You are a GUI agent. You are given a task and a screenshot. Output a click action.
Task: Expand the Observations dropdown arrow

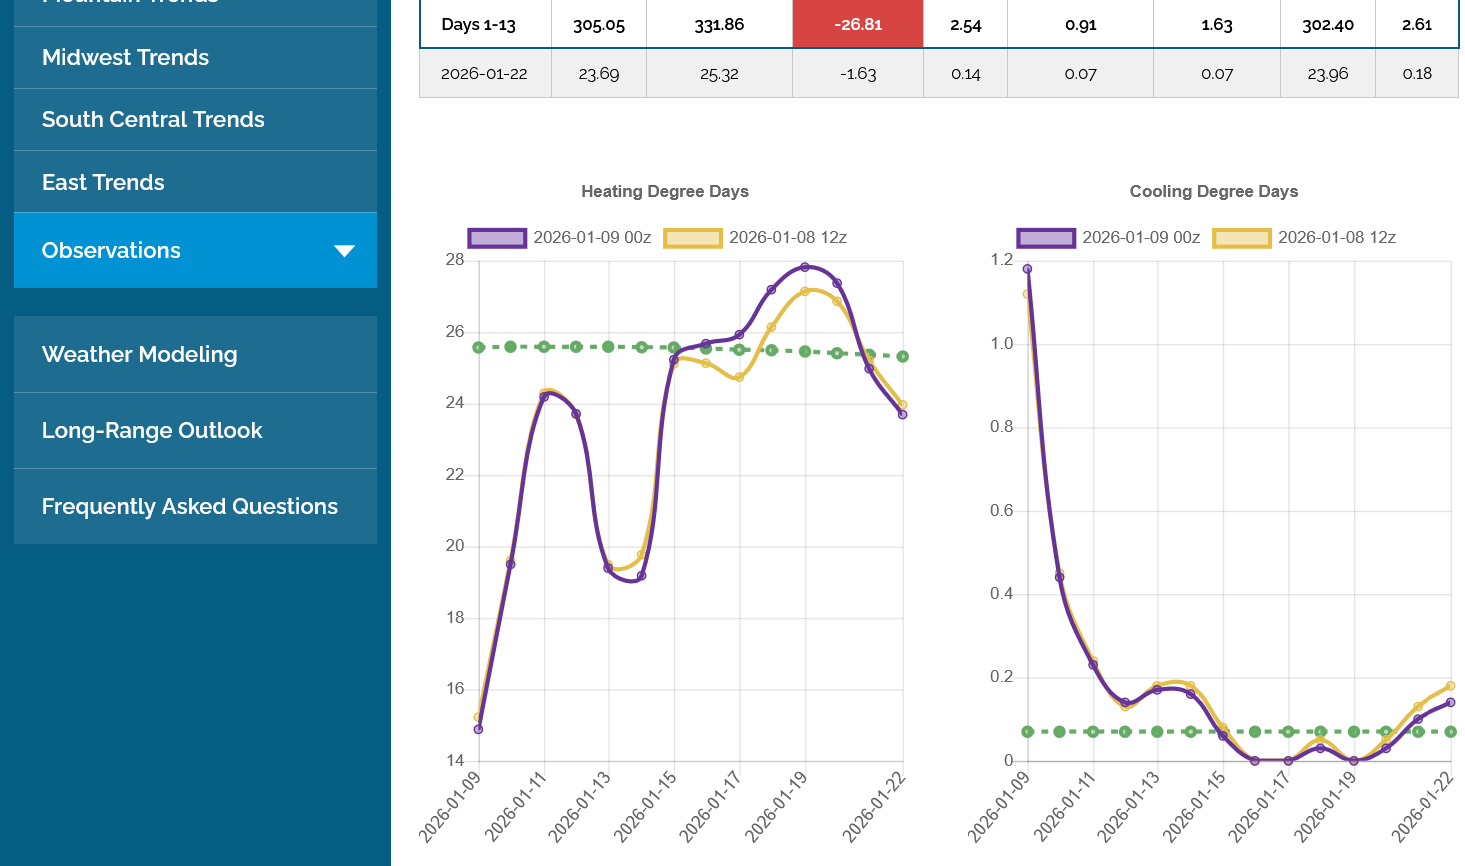[x=344, y=251]
